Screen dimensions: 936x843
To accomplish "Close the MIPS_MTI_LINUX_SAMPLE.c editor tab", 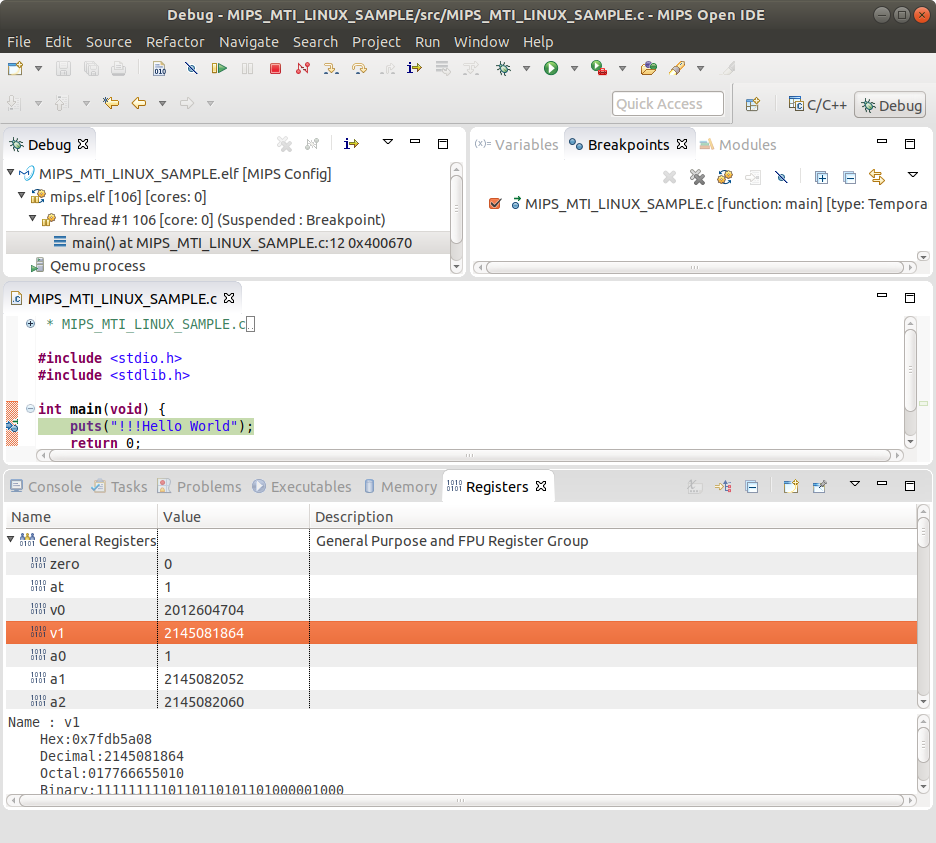I will point(229,298).
